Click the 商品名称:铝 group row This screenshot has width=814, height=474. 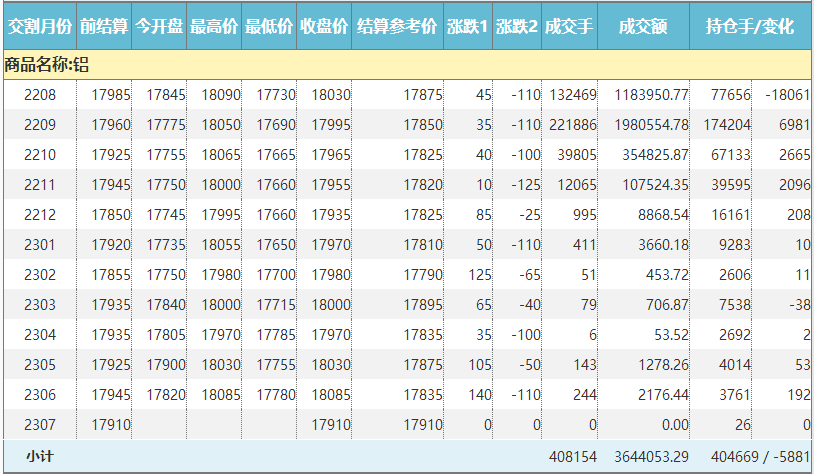point(47,65)
